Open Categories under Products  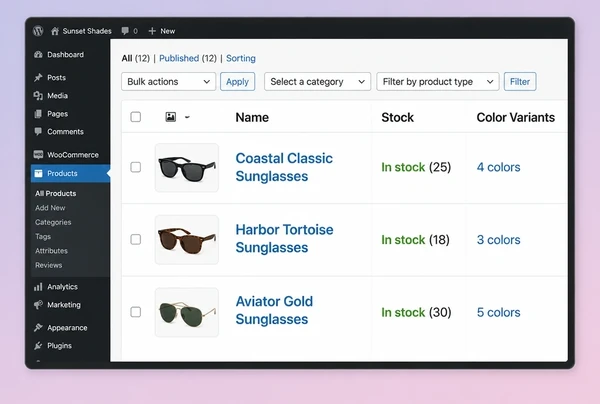(53, 222)
